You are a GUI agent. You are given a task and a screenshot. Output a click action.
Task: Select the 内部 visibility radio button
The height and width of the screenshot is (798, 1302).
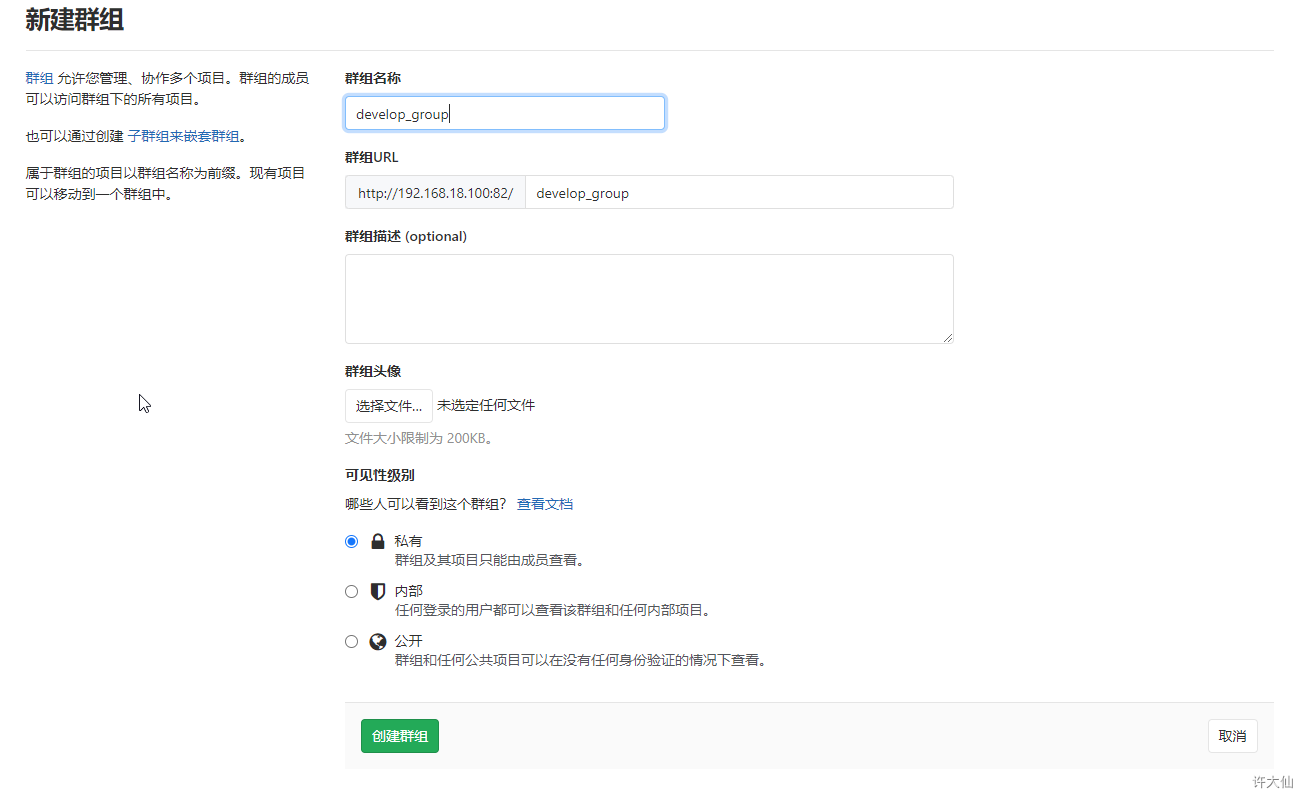point(351,592)
